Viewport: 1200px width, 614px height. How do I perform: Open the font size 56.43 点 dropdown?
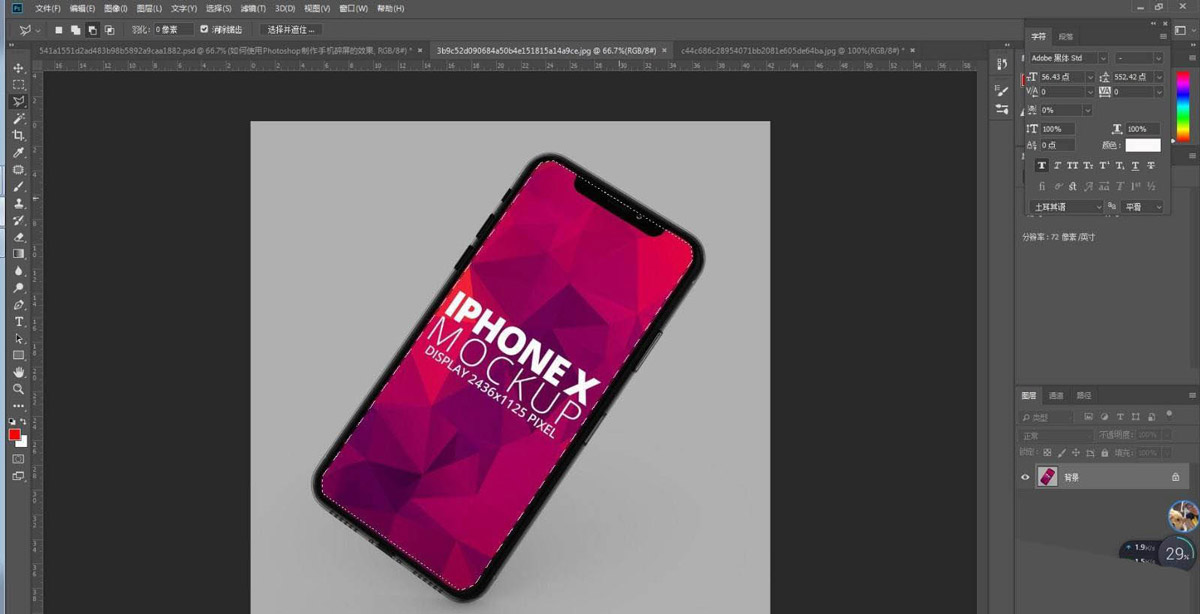tap(1090, 77)
